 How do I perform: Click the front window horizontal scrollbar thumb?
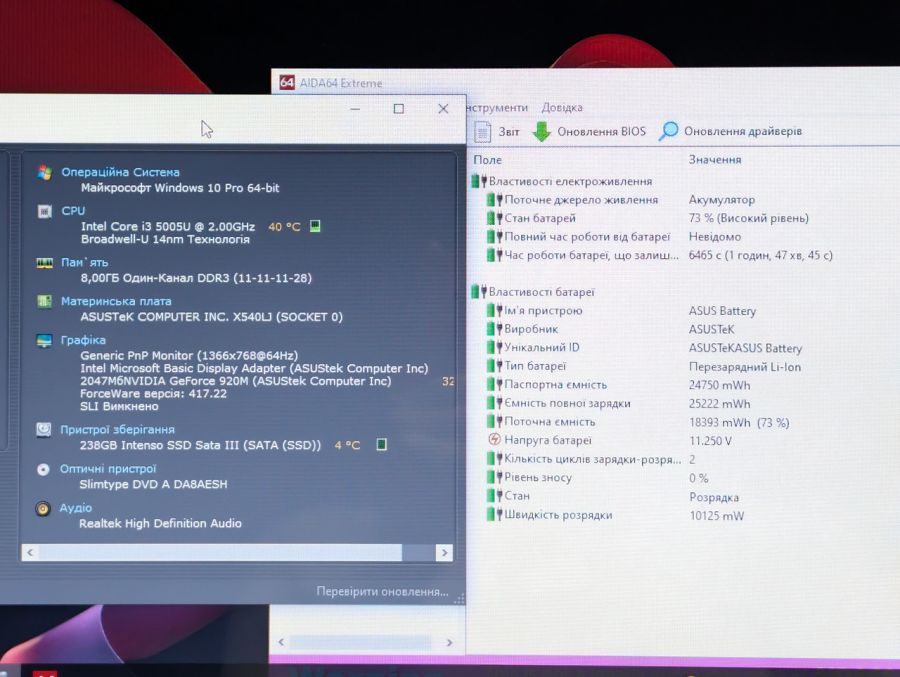220,552
